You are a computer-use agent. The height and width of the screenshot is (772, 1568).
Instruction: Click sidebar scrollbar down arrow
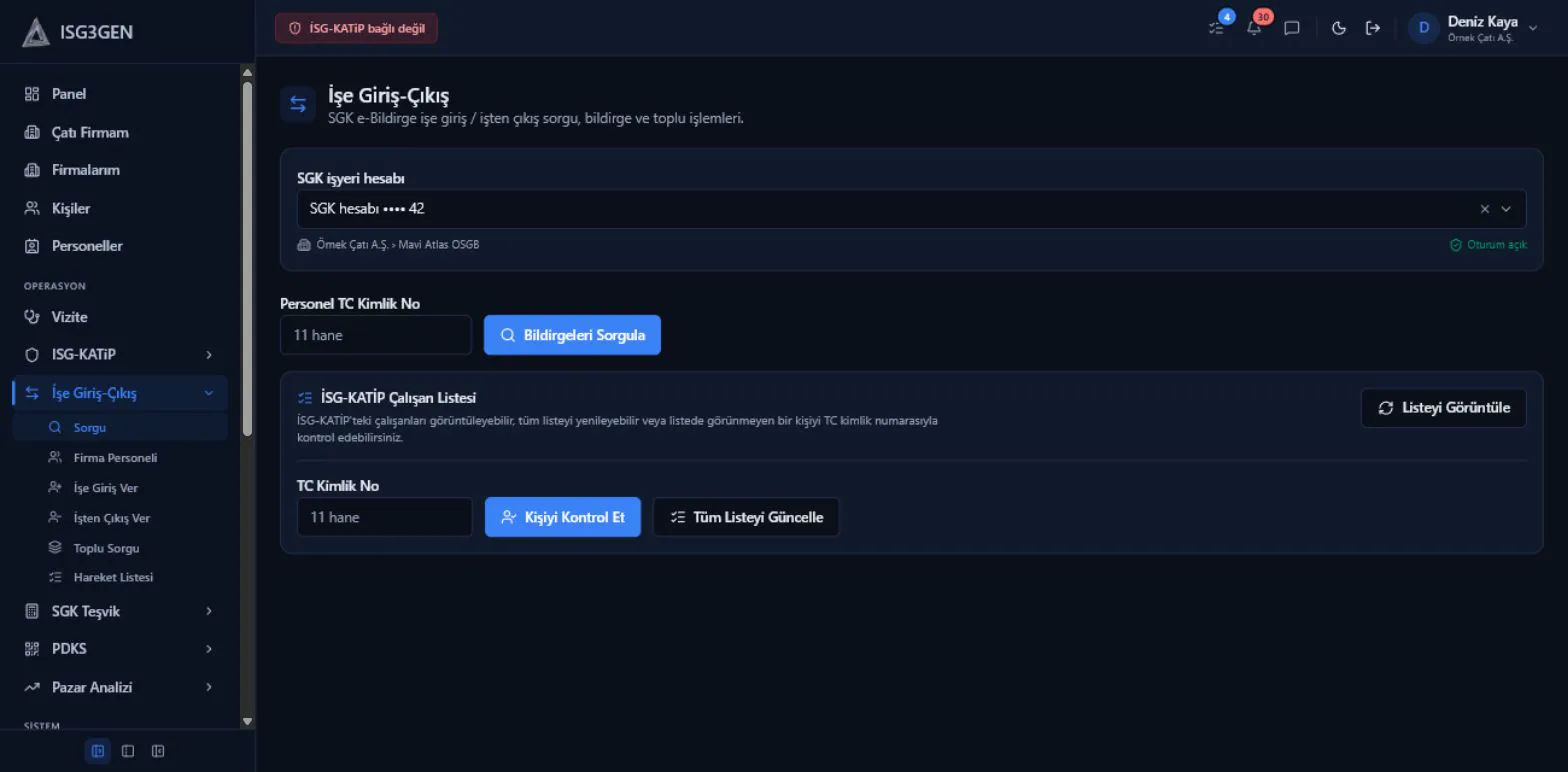tap(247, 721)
